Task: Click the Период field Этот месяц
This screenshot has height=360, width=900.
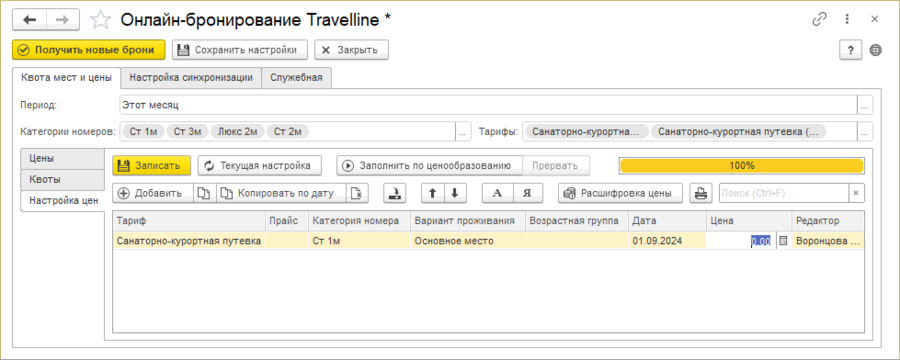Action: click(x=488, y=106)
